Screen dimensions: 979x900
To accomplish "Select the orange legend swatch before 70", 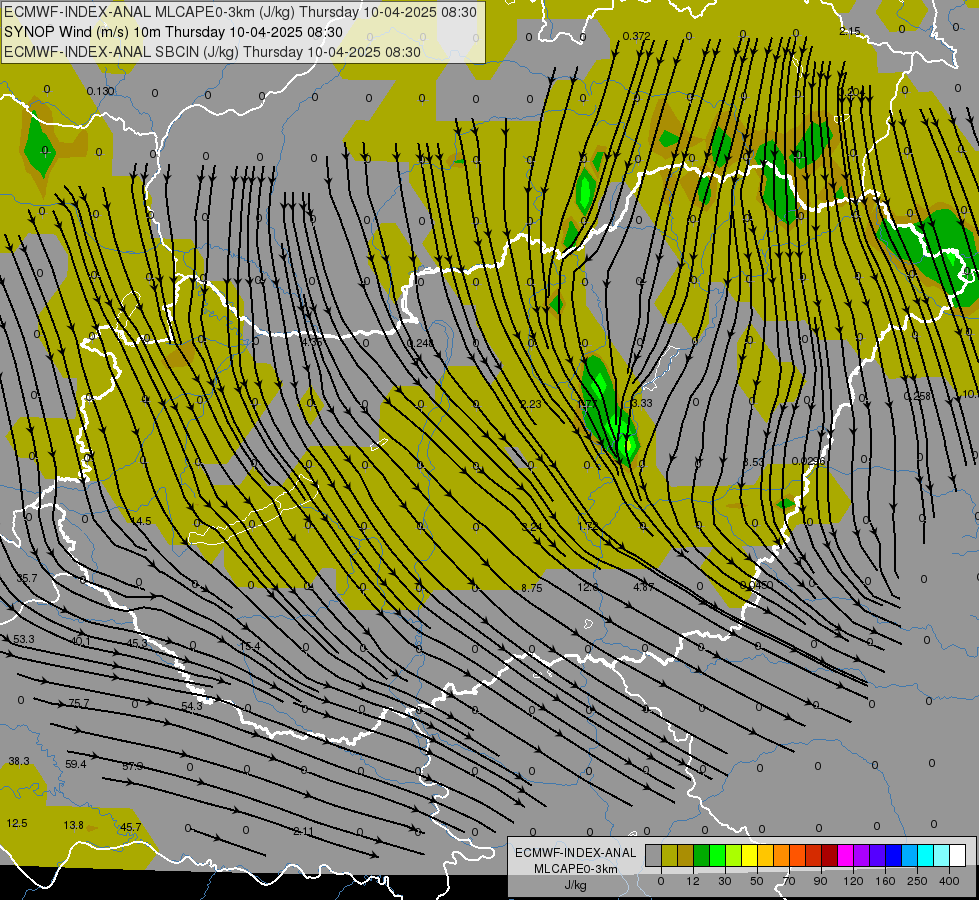I will pos(782,855).
